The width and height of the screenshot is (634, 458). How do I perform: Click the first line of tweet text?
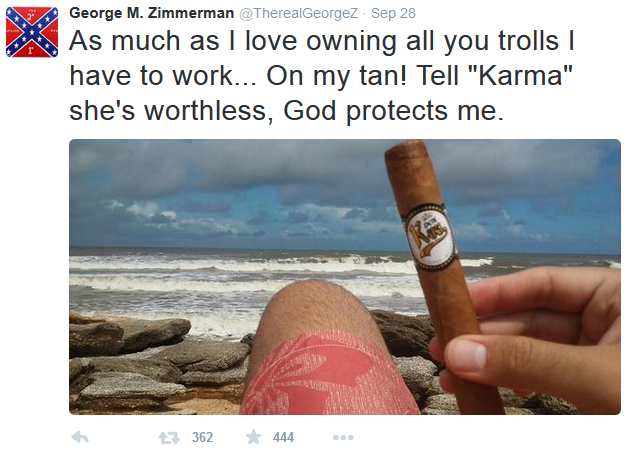point(322,41)
